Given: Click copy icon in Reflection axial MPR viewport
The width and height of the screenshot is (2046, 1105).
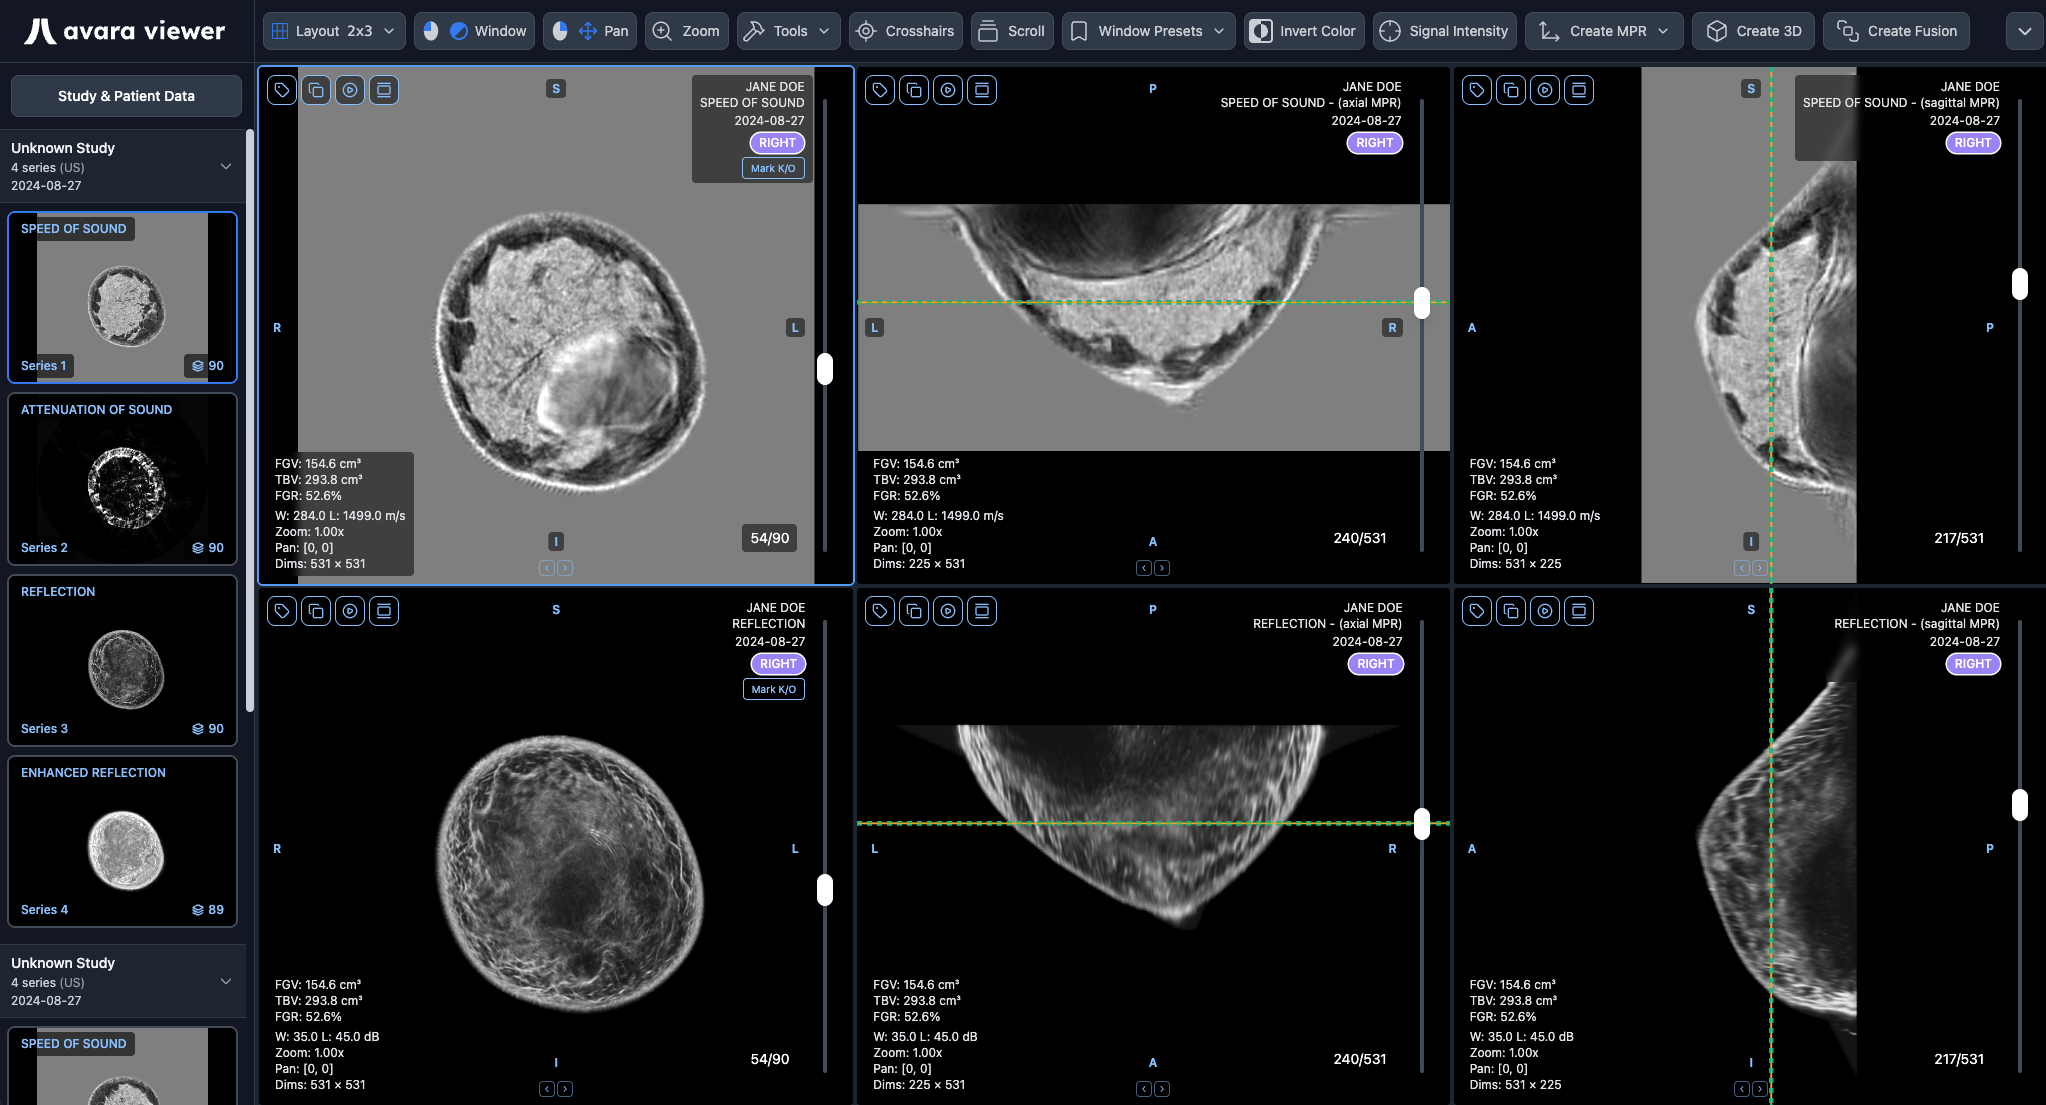Looking at the screenshot, I should click(x=914, y=611).
